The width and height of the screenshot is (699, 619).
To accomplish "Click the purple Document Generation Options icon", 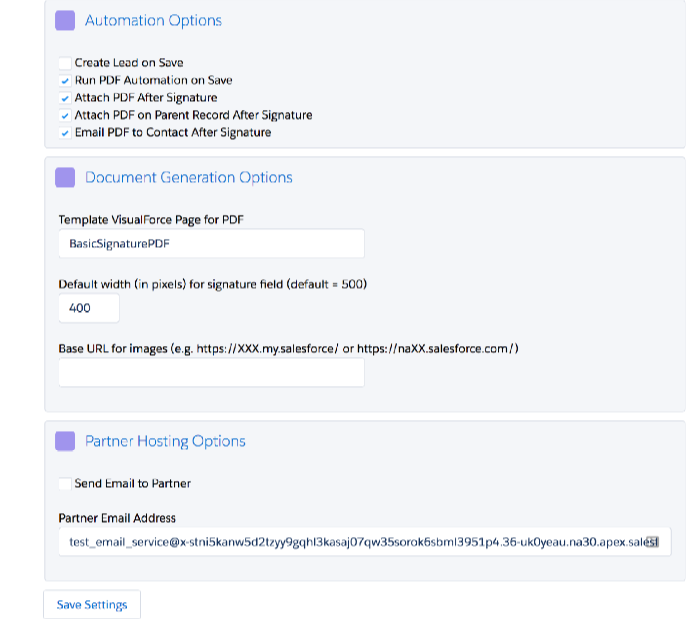I will pyautogui.click(x=65, y=177).
